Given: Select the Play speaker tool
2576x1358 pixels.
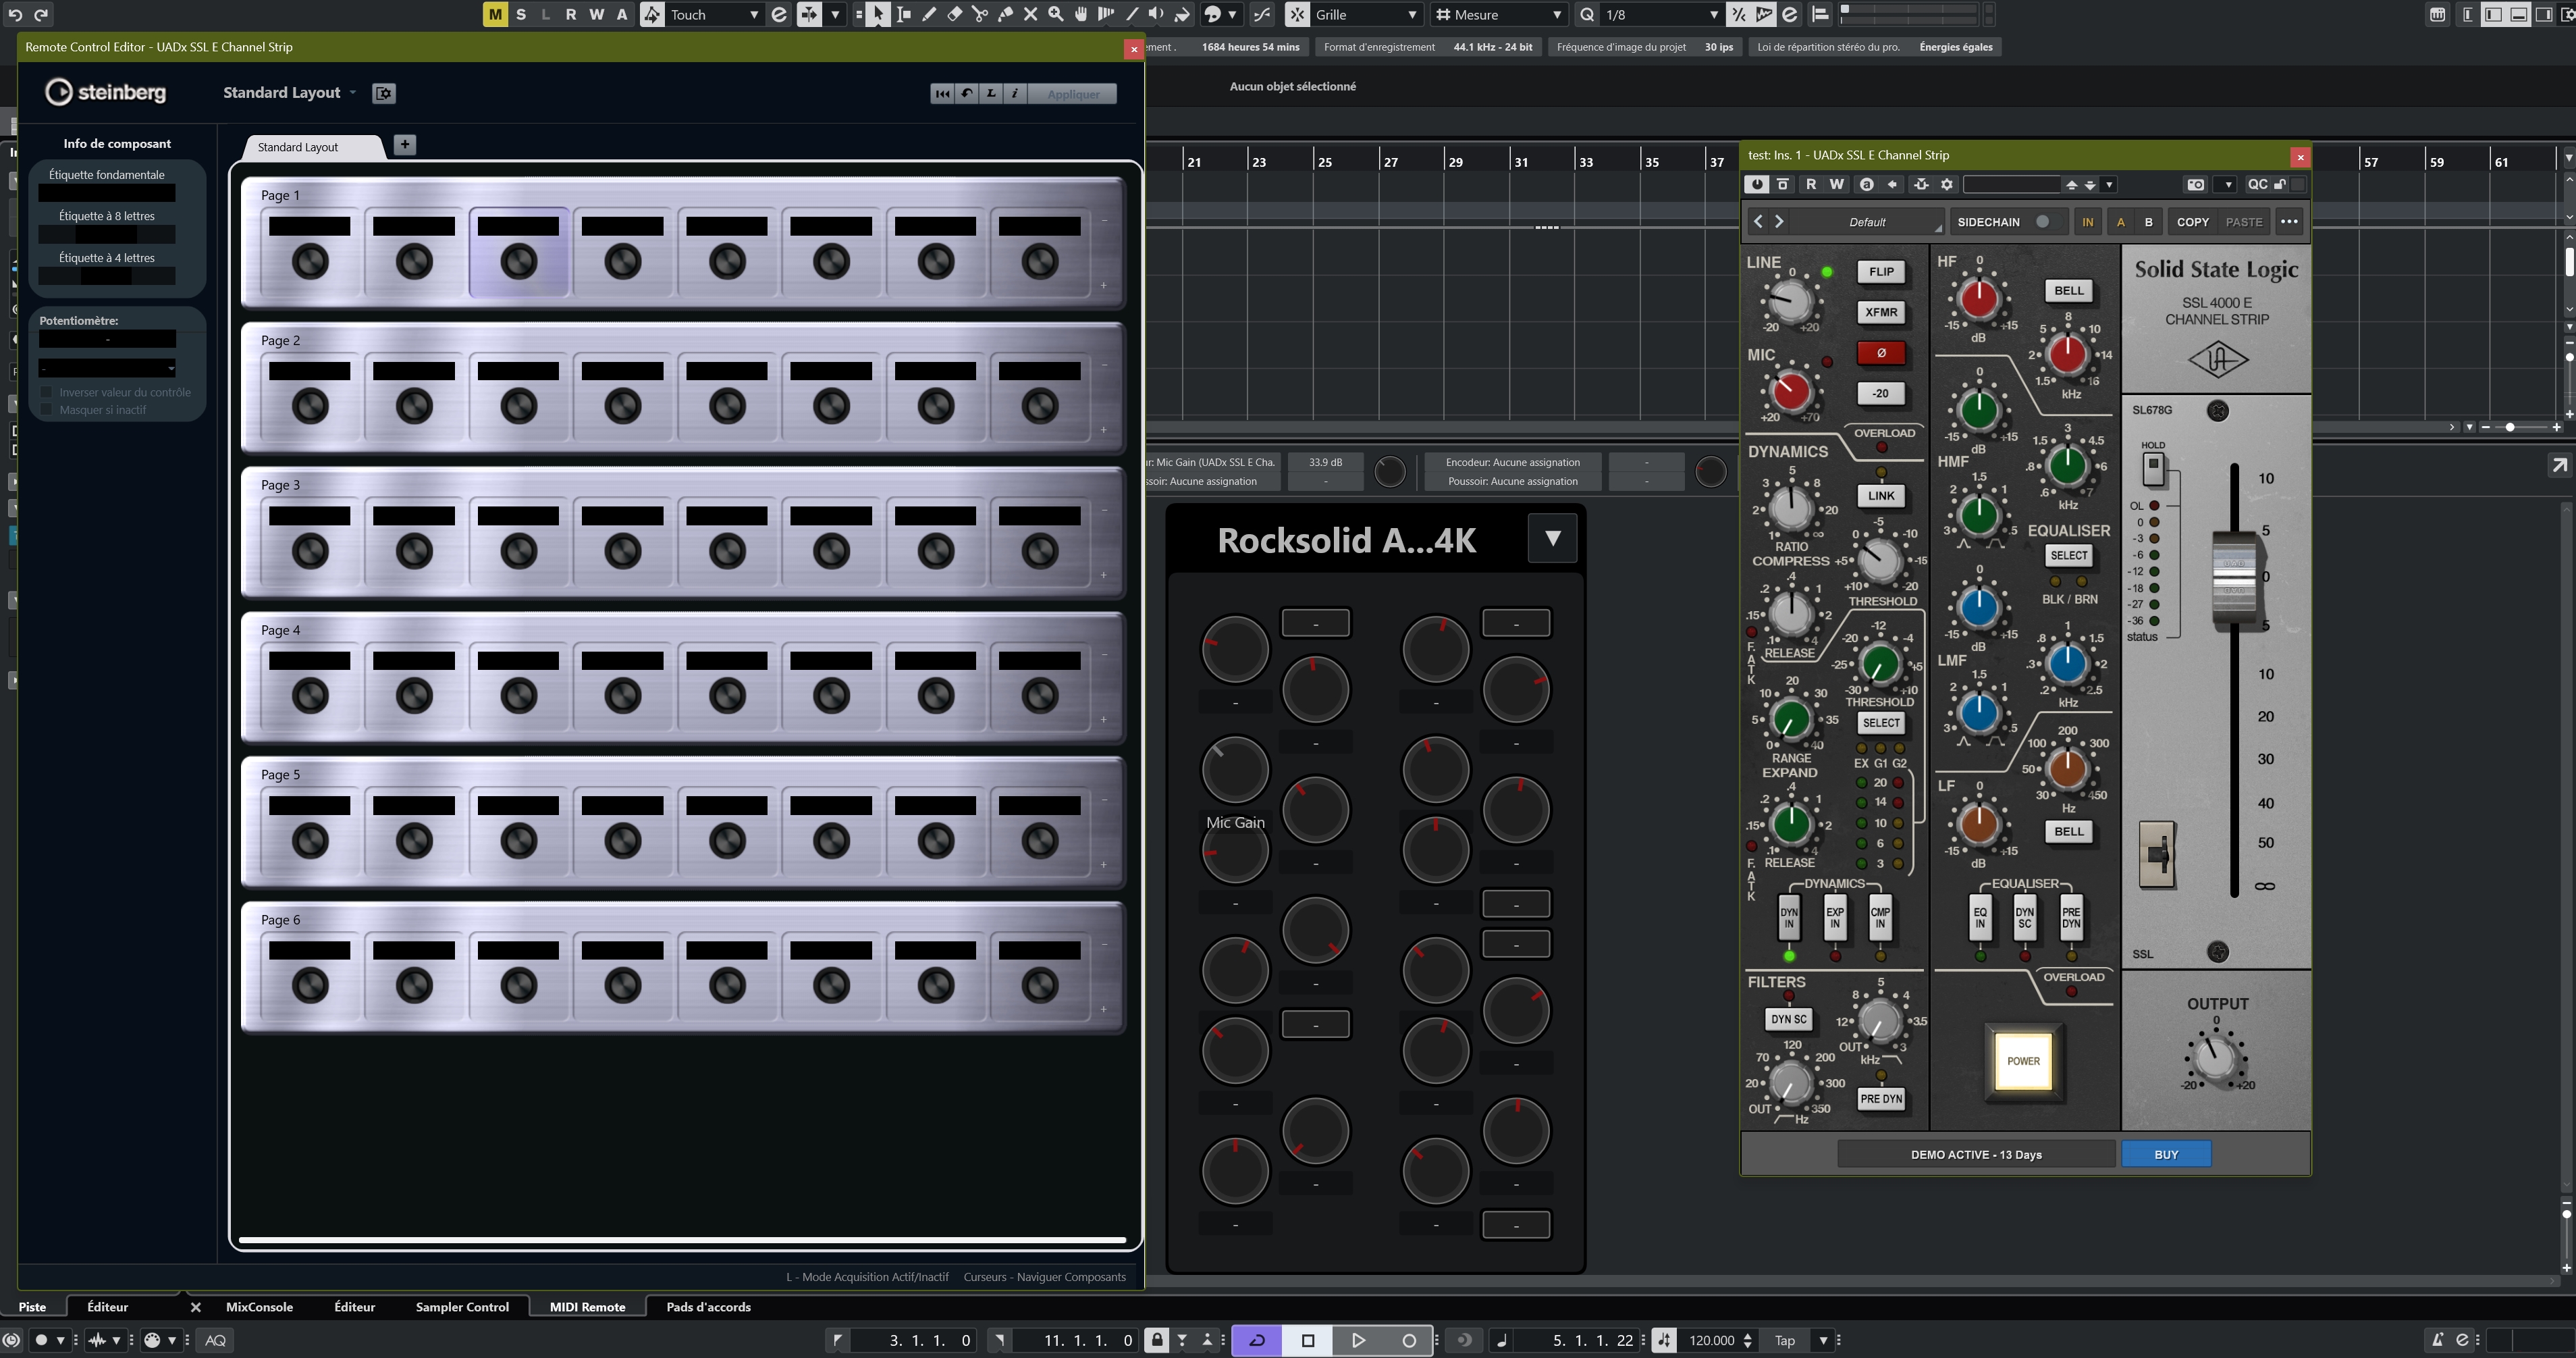Looking at the screenshot, I should (1157, 14).
